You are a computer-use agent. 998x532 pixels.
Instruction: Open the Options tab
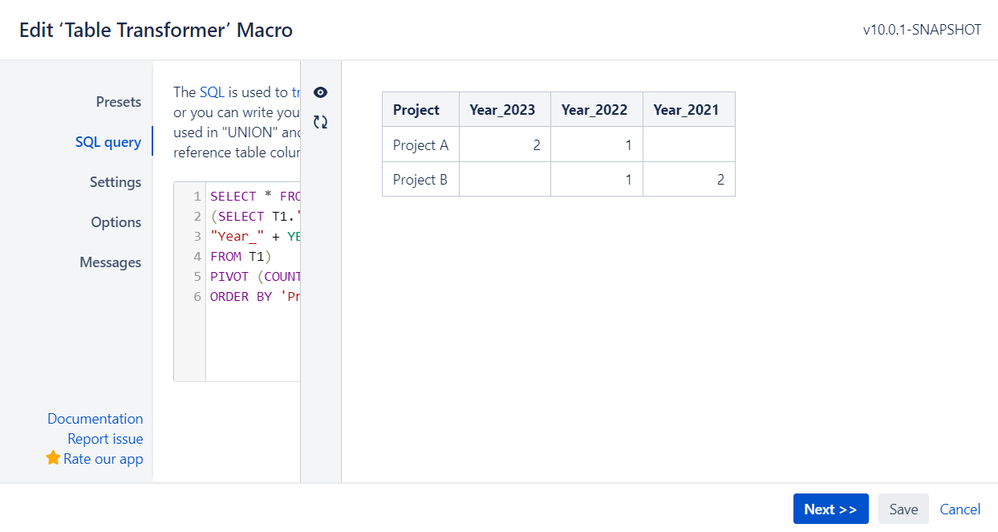[x=116, y=222]
